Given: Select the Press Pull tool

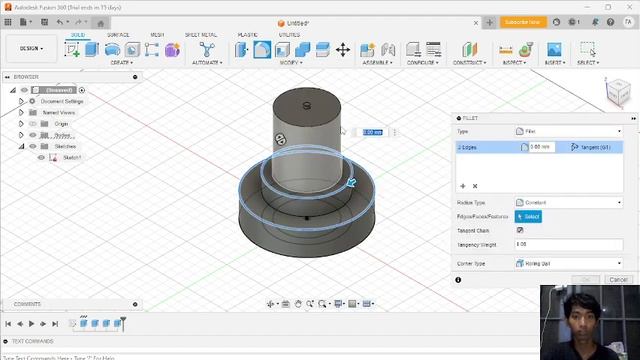Looking at the screenshot, I should [x=242, y=50].
